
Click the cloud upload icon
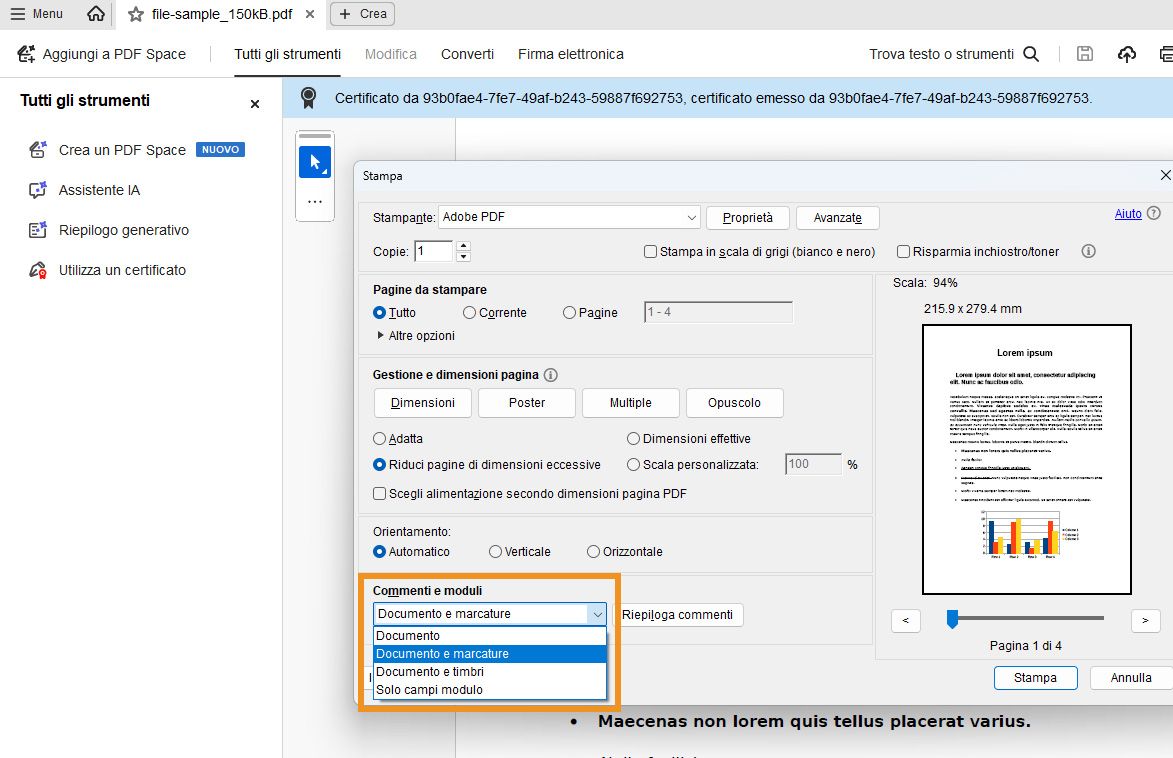tap(1127, 54)
